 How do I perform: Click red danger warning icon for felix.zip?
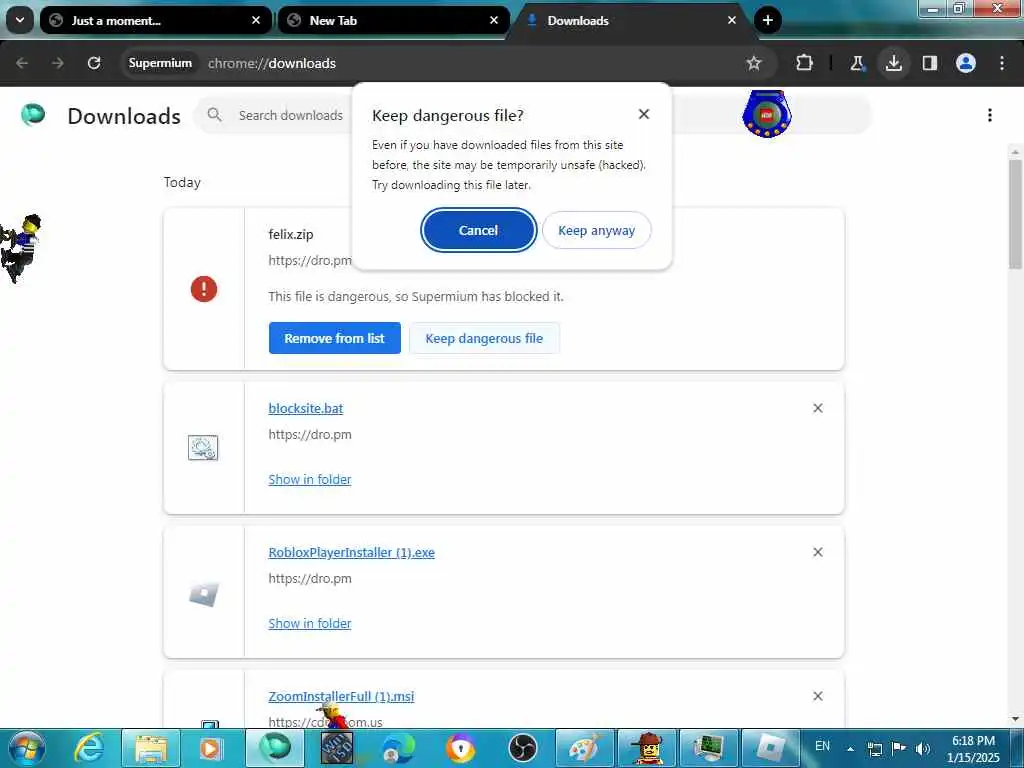pyautogui.click(x=204, y=289)
